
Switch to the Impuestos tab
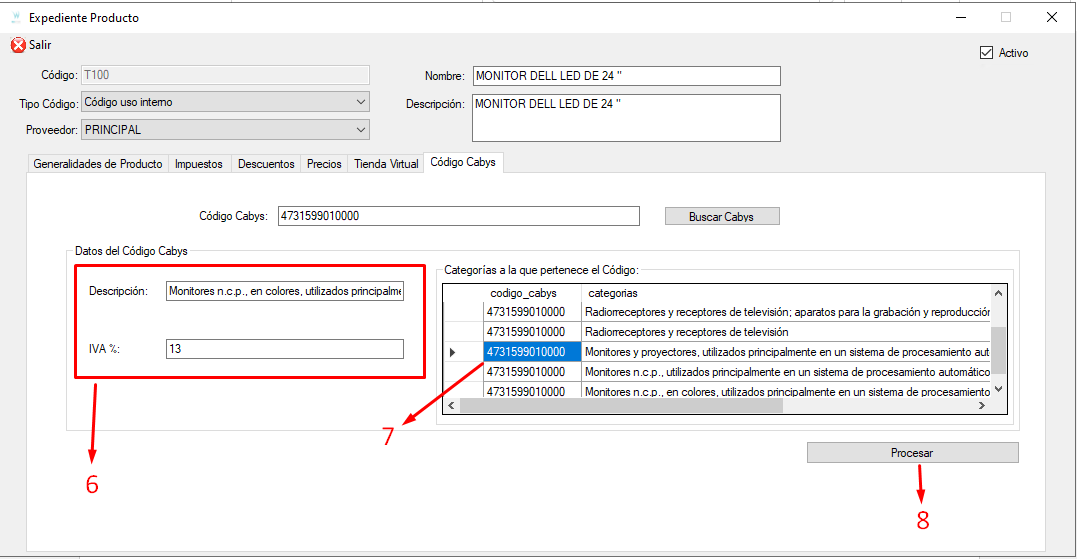(x=199, y=164)
